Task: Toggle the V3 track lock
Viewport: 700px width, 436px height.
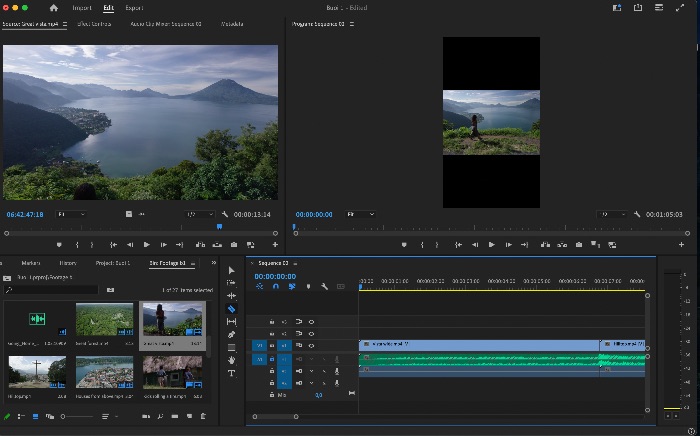Action: click(271, 322)
